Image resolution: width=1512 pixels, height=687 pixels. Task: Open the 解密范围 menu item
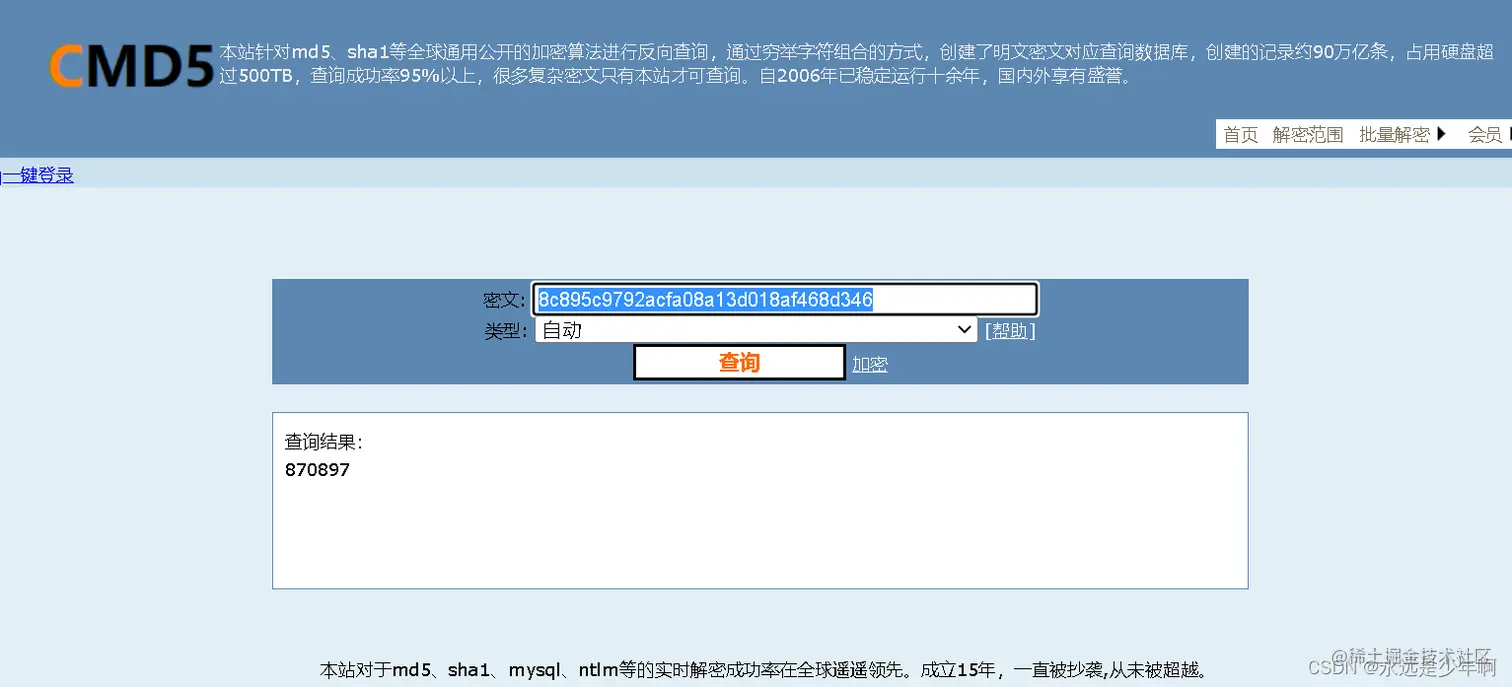[x=1307, y=134]
